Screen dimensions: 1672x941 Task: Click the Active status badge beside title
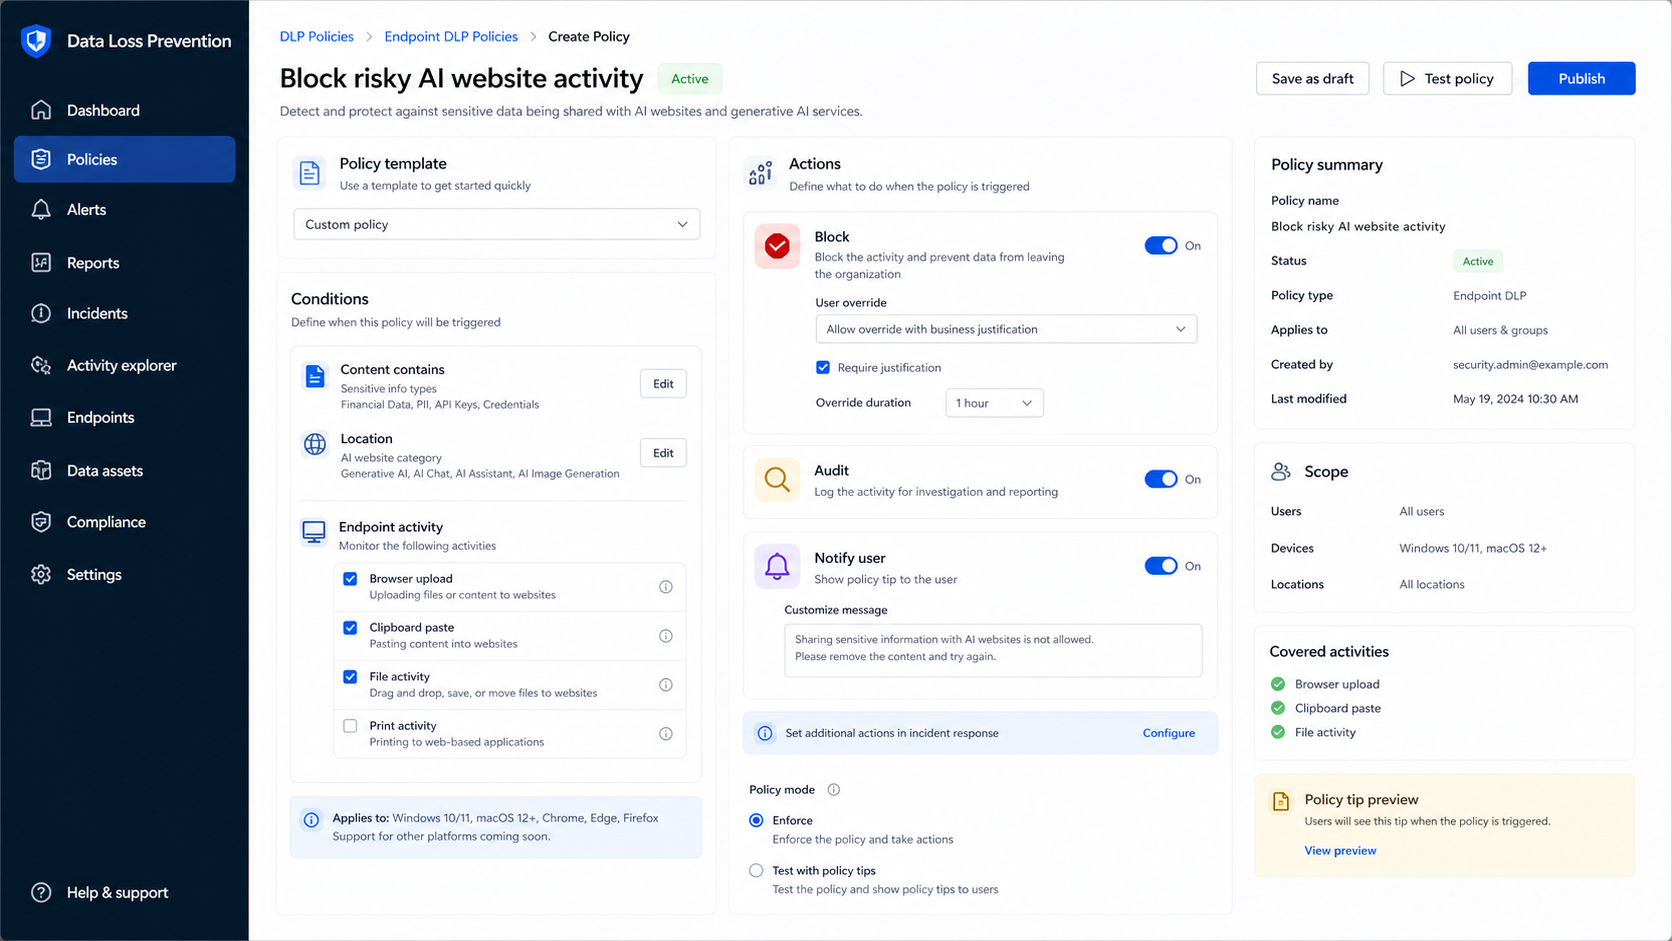click(x=689, y=79)
